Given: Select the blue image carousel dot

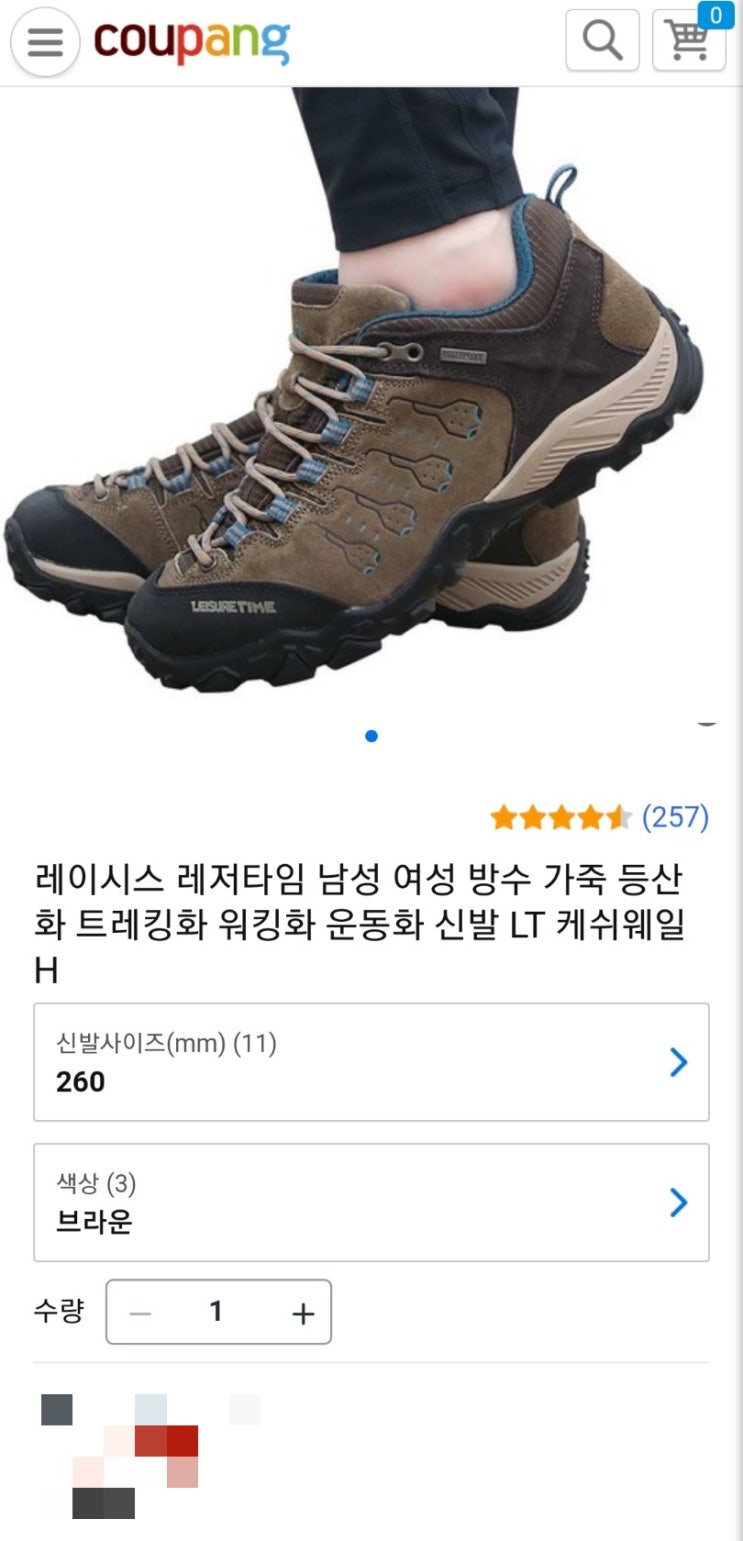Looking at the screenshot, I should point(371,736).
